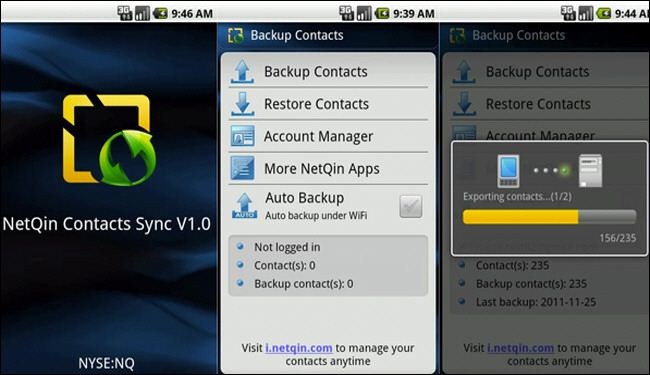The width and height of the screenshot is (650, 375).
Task: Select Backup Contacts in the dimmed right screen
Action: pos(537,72)
